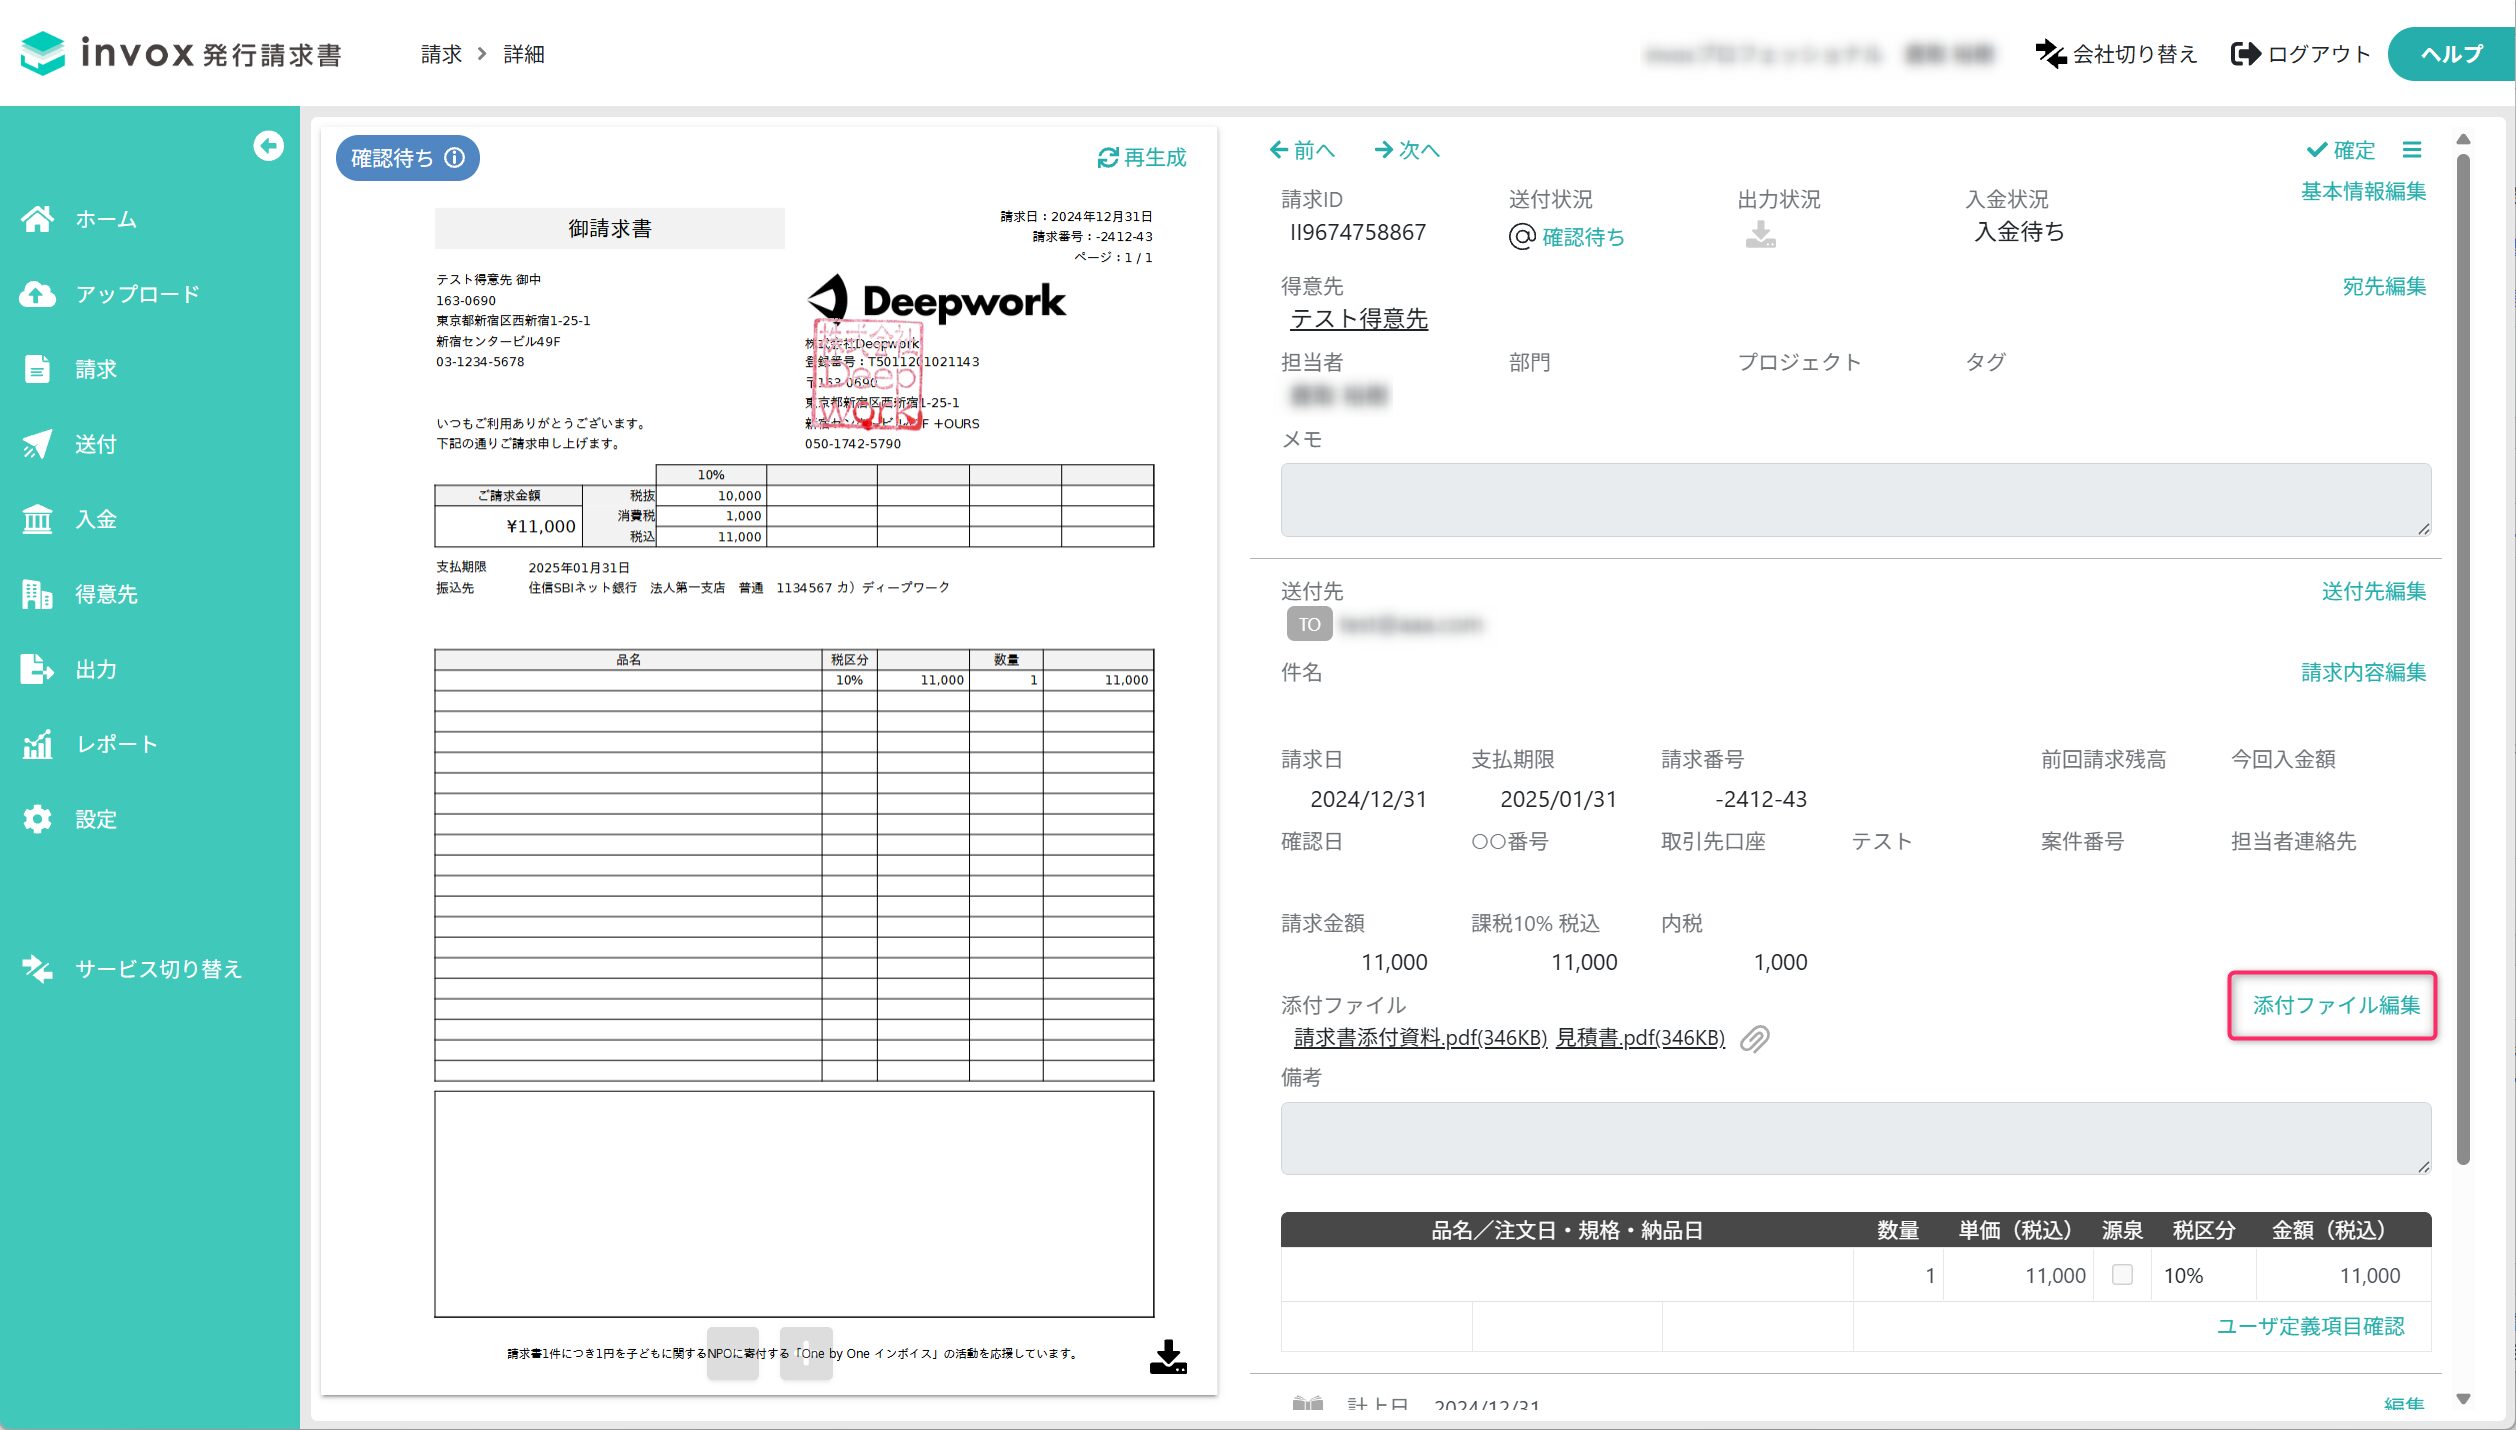Click 請求内容編集 link

point(2363,672)
